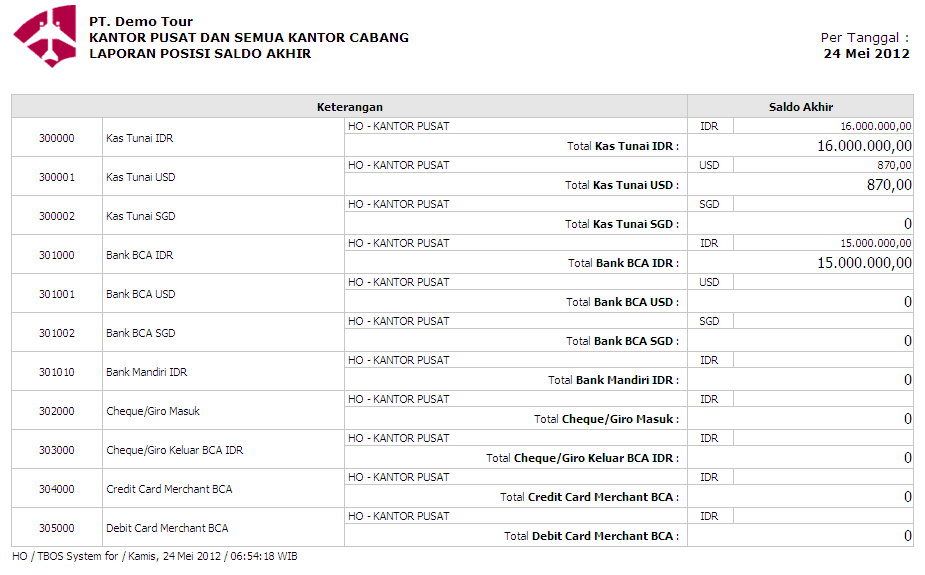
Task: Click the report date 24 Mei 2012
Action: point(866,54)
